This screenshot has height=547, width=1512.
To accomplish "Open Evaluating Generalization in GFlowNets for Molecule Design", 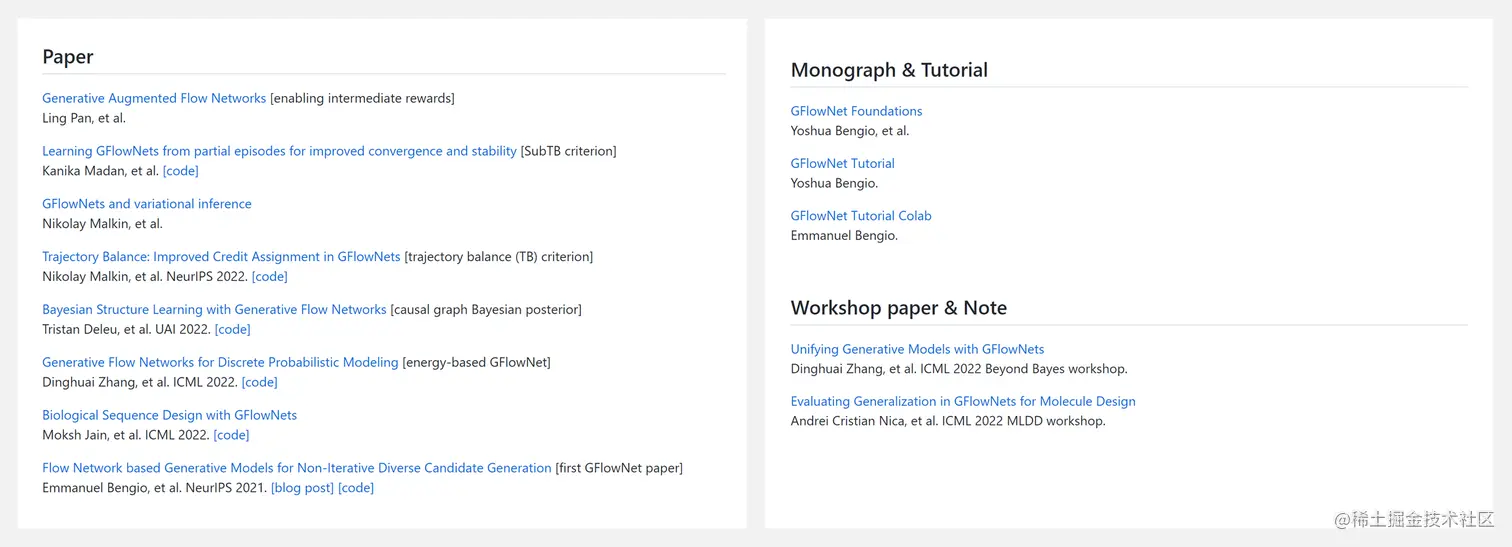I will (963, 402).
